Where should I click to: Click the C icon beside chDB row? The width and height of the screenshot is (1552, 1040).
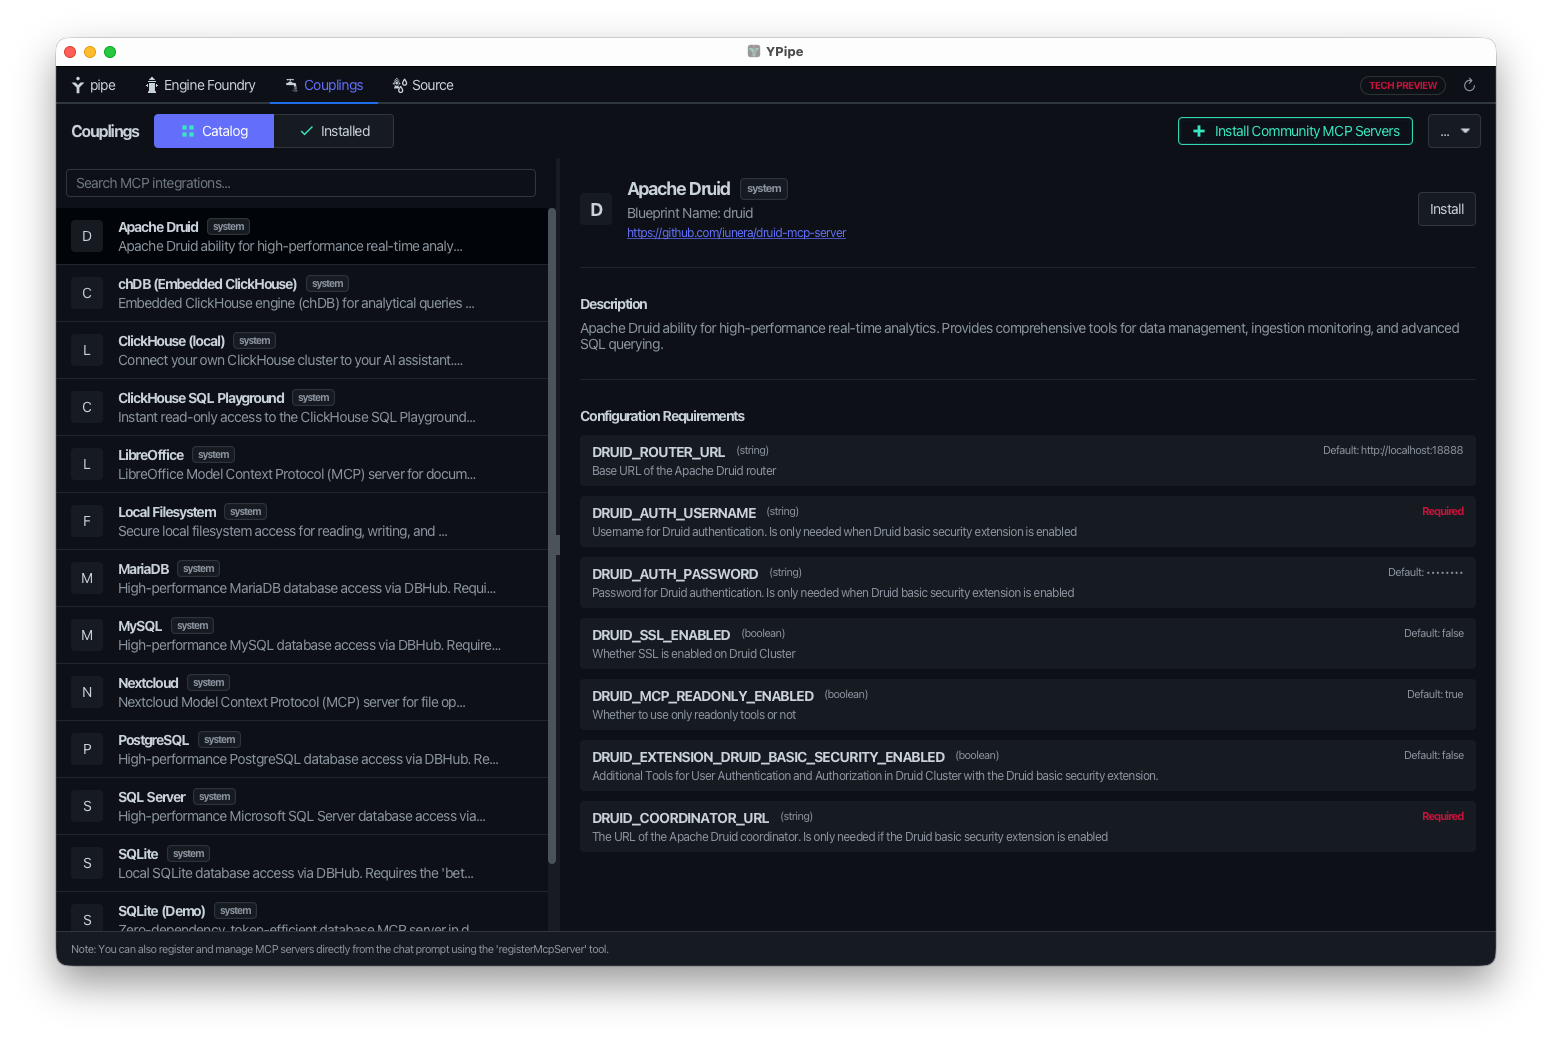(87, 293)
